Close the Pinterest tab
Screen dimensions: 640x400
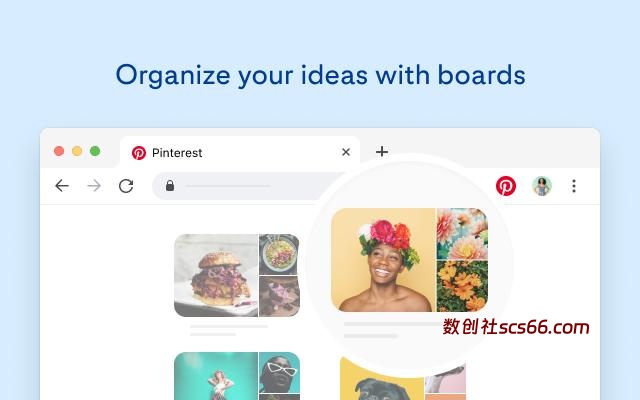[346, 152]
